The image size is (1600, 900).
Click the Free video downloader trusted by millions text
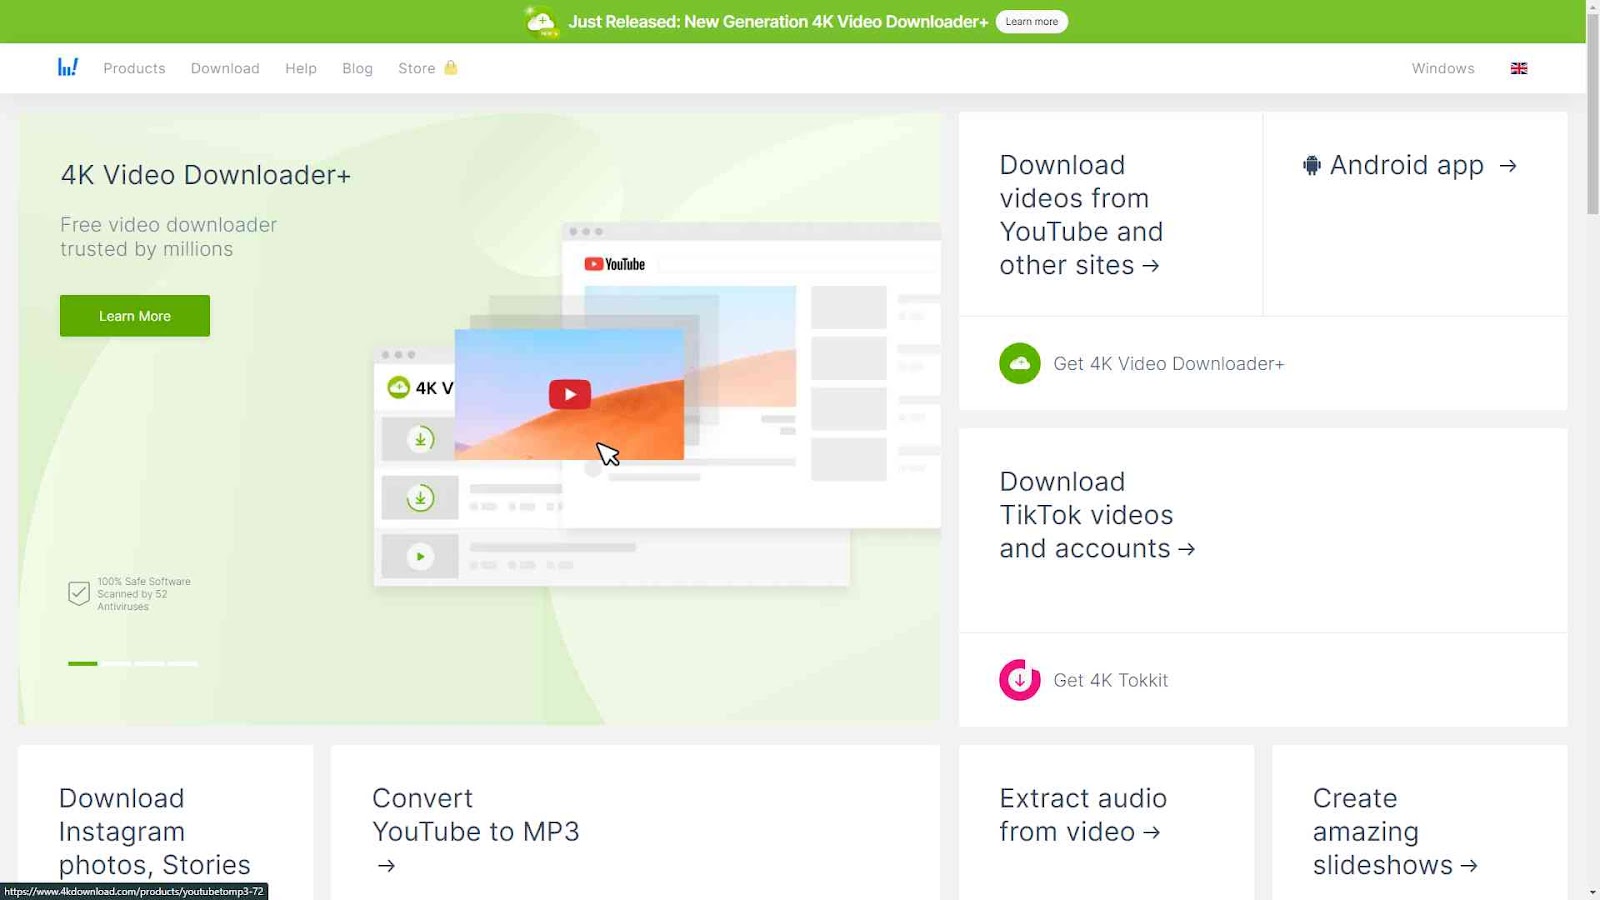[x=168, y=237]
